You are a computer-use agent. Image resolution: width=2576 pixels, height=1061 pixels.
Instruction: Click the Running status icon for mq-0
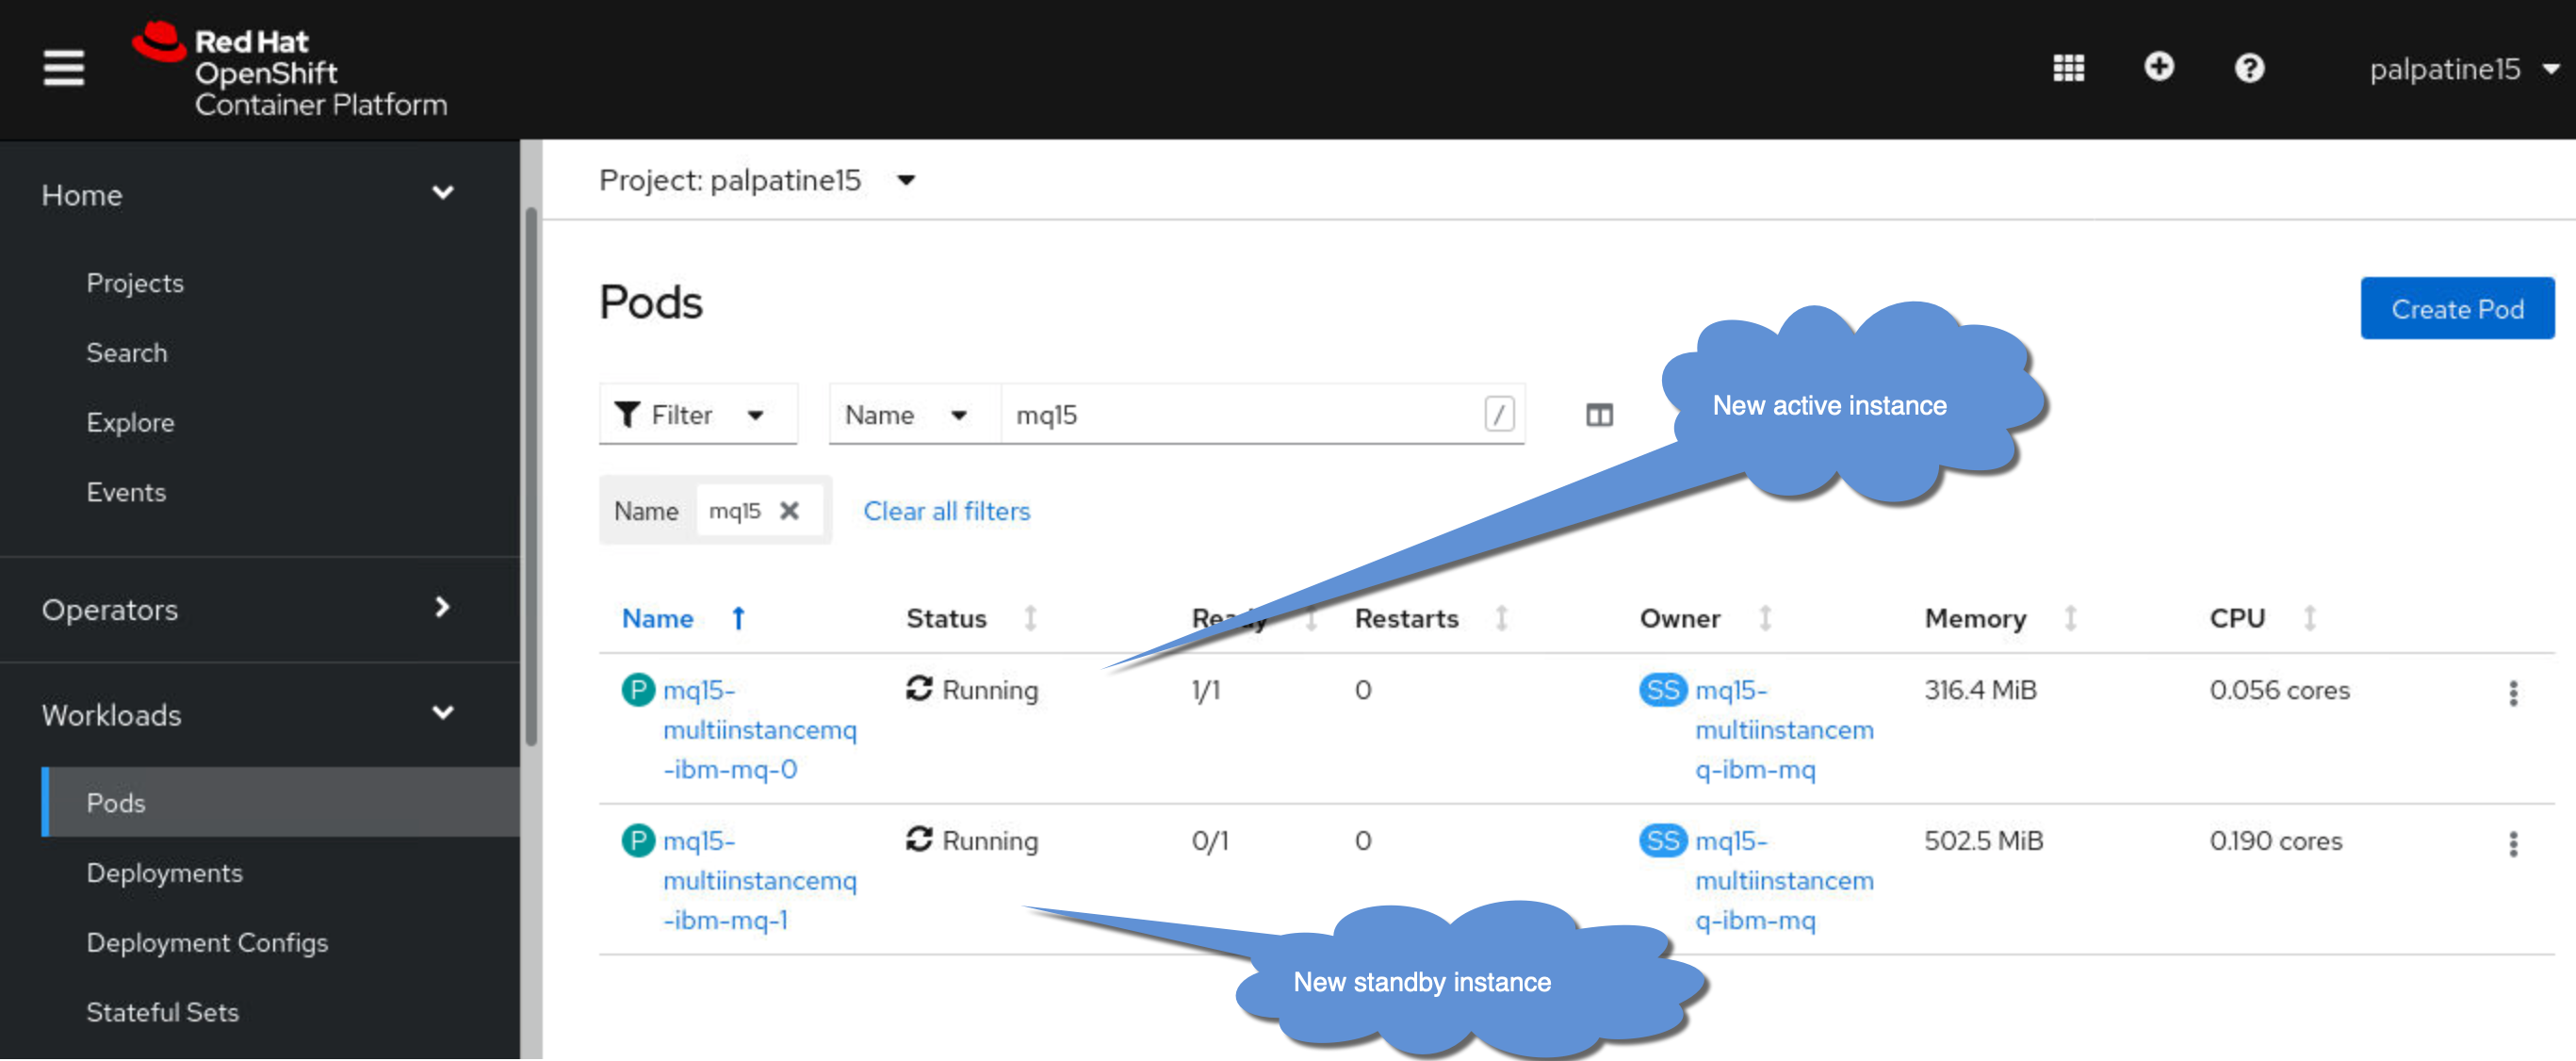point(919,689)
